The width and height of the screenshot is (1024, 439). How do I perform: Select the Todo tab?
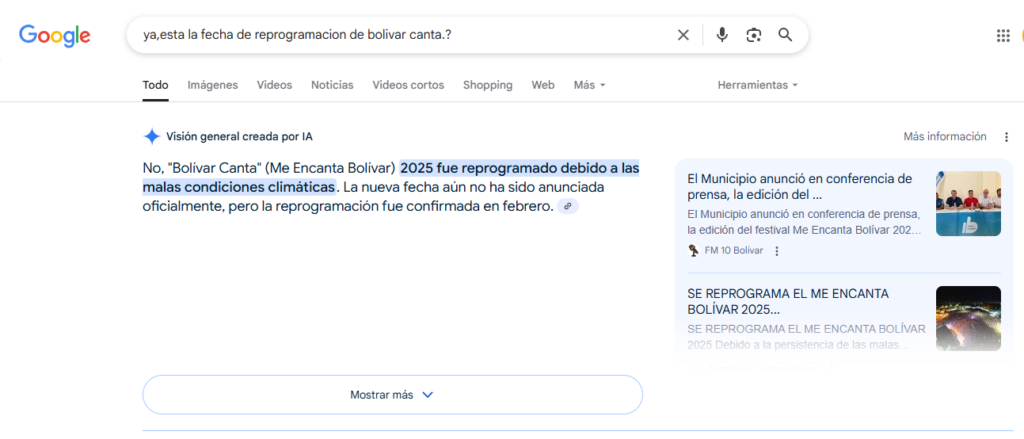pyautogui.click(x=155, y=85)
